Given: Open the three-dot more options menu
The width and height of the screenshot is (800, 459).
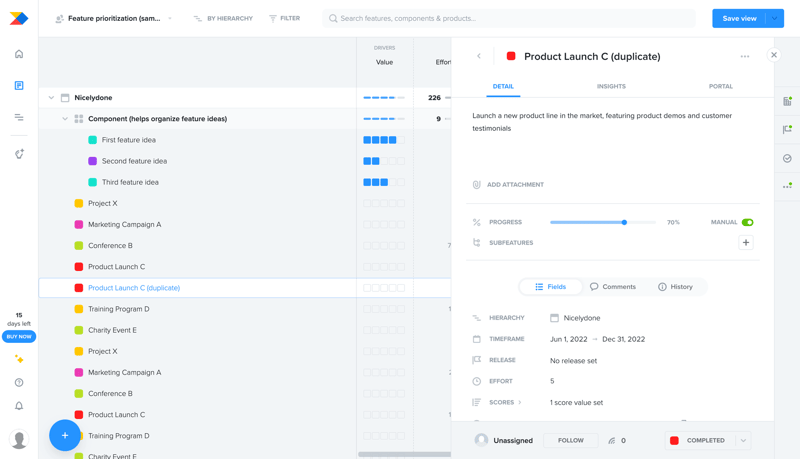Looking at the screenshot, I should (x=745, y=57).
